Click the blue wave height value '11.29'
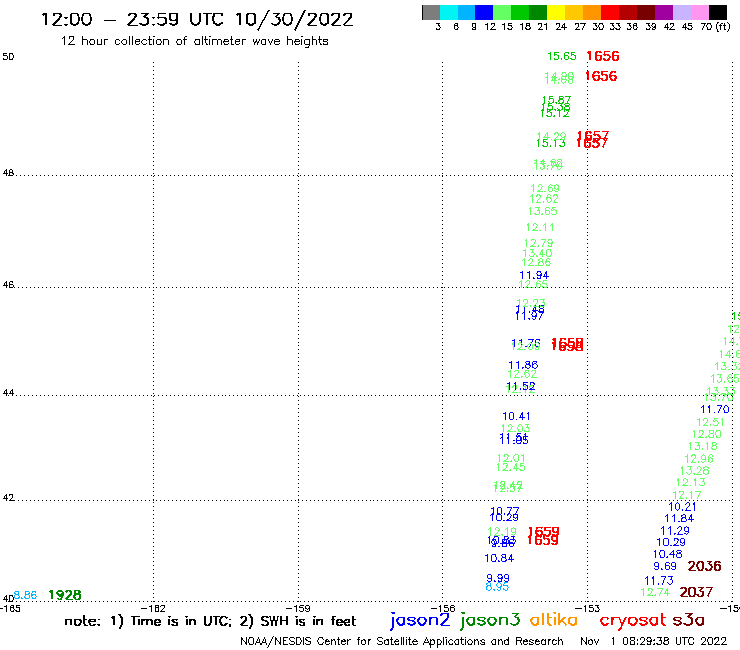The height and width of the screenshot is (650, 740). [x=675, y=530]
